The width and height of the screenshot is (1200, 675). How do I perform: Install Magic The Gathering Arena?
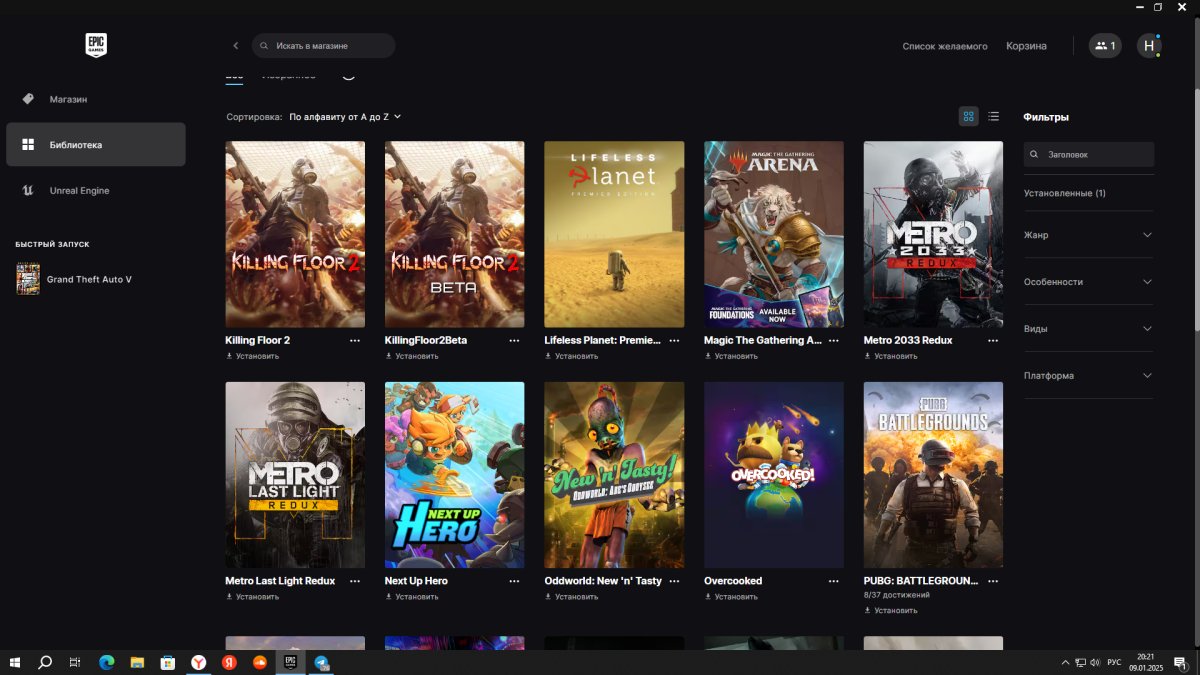pos(731,356)
